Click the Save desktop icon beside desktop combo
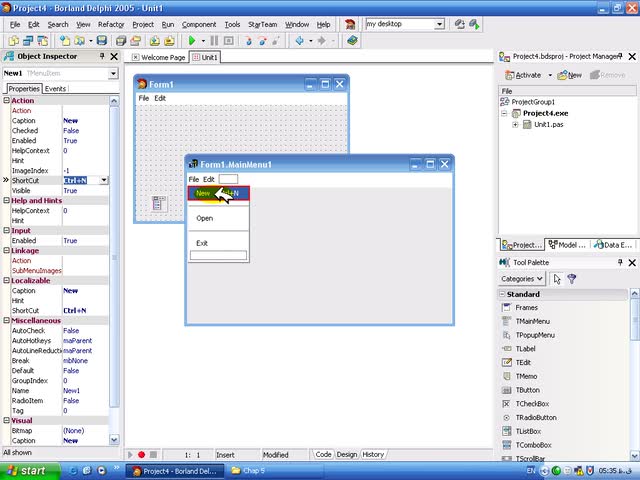Screen dimensions: 640x480 pyautogui.click(x=460, y=24)
